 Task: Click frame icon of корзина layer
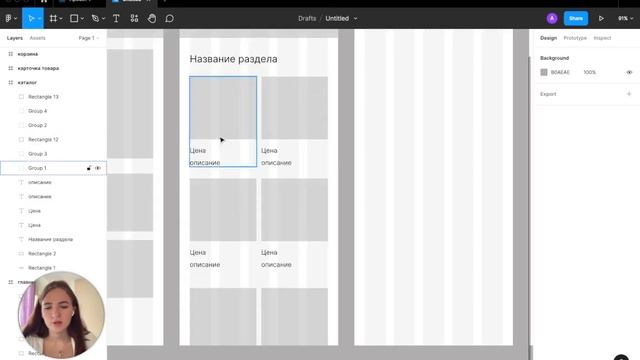[x=11, y=54]
